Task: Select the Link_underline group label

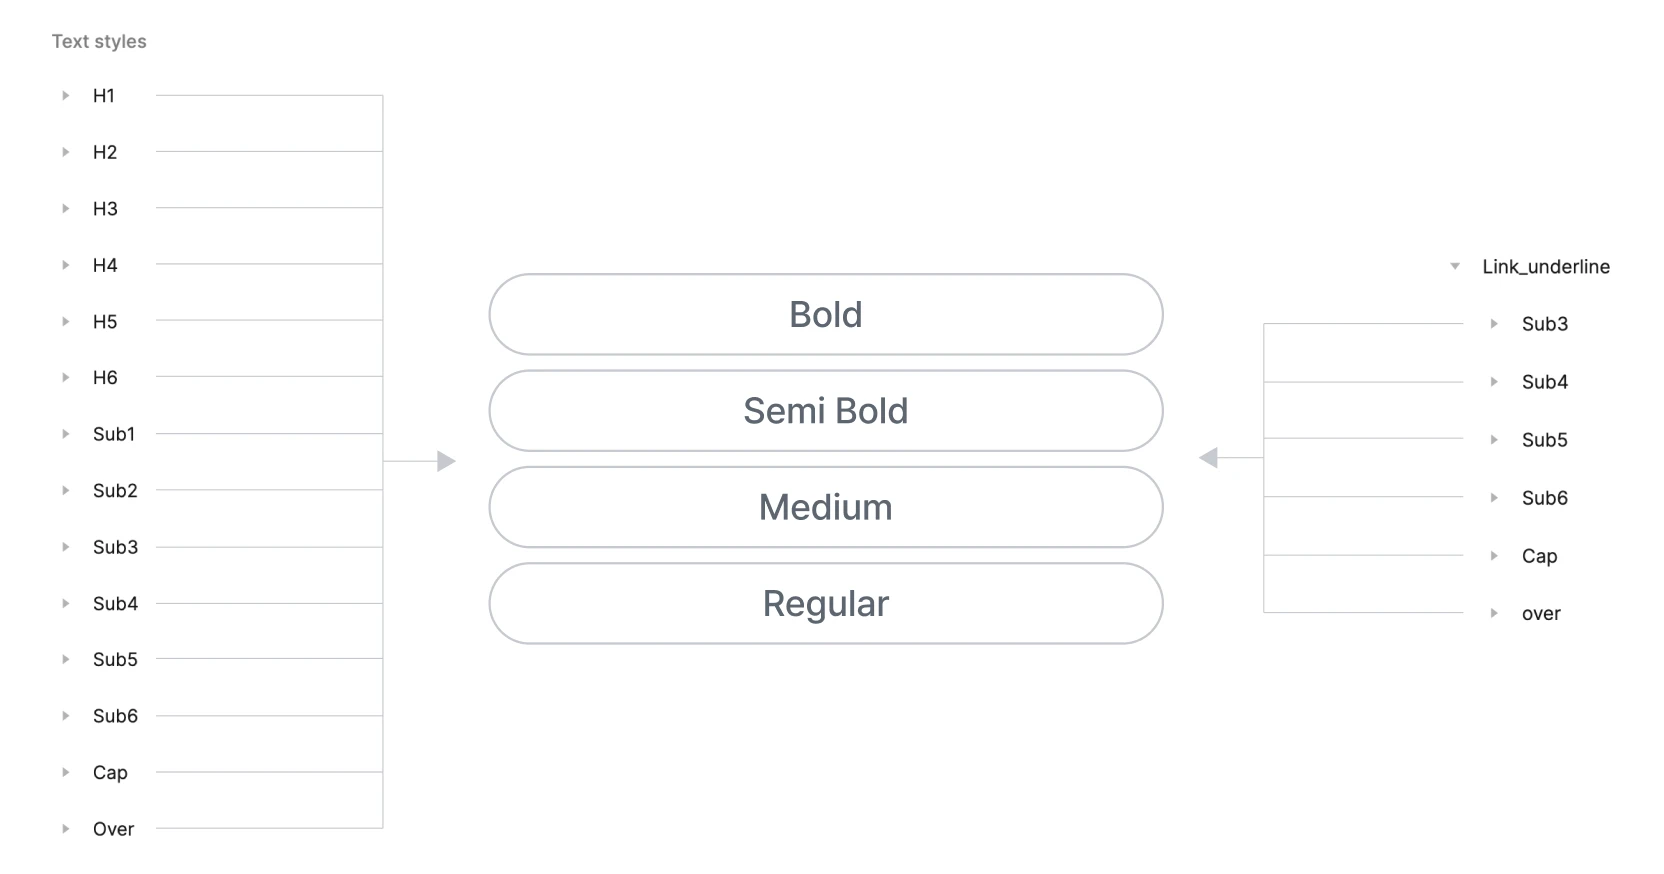Action: pos(1546,267)
